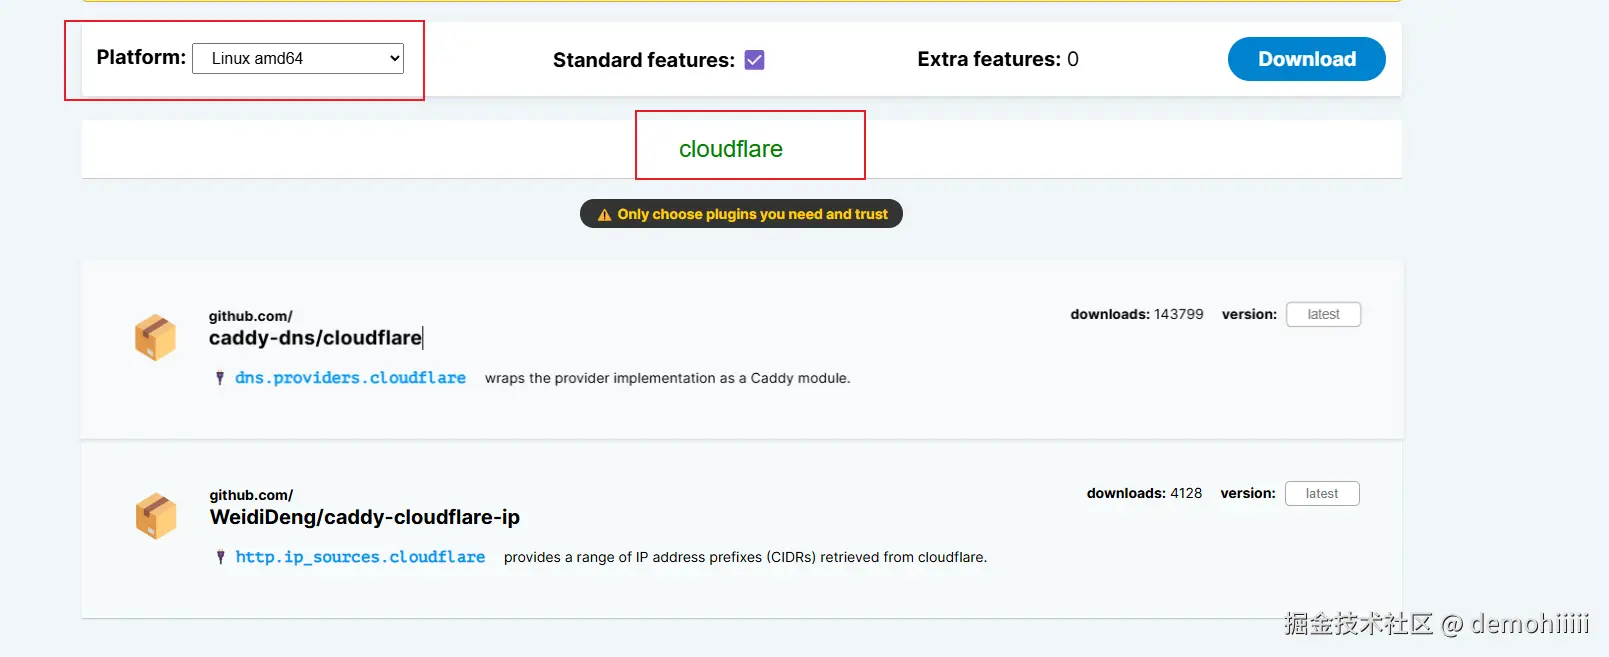Click the WeidiDeng/caddy-cloudflare-ip package name
The image size is (1609, 657).
(x=364, y=517)
